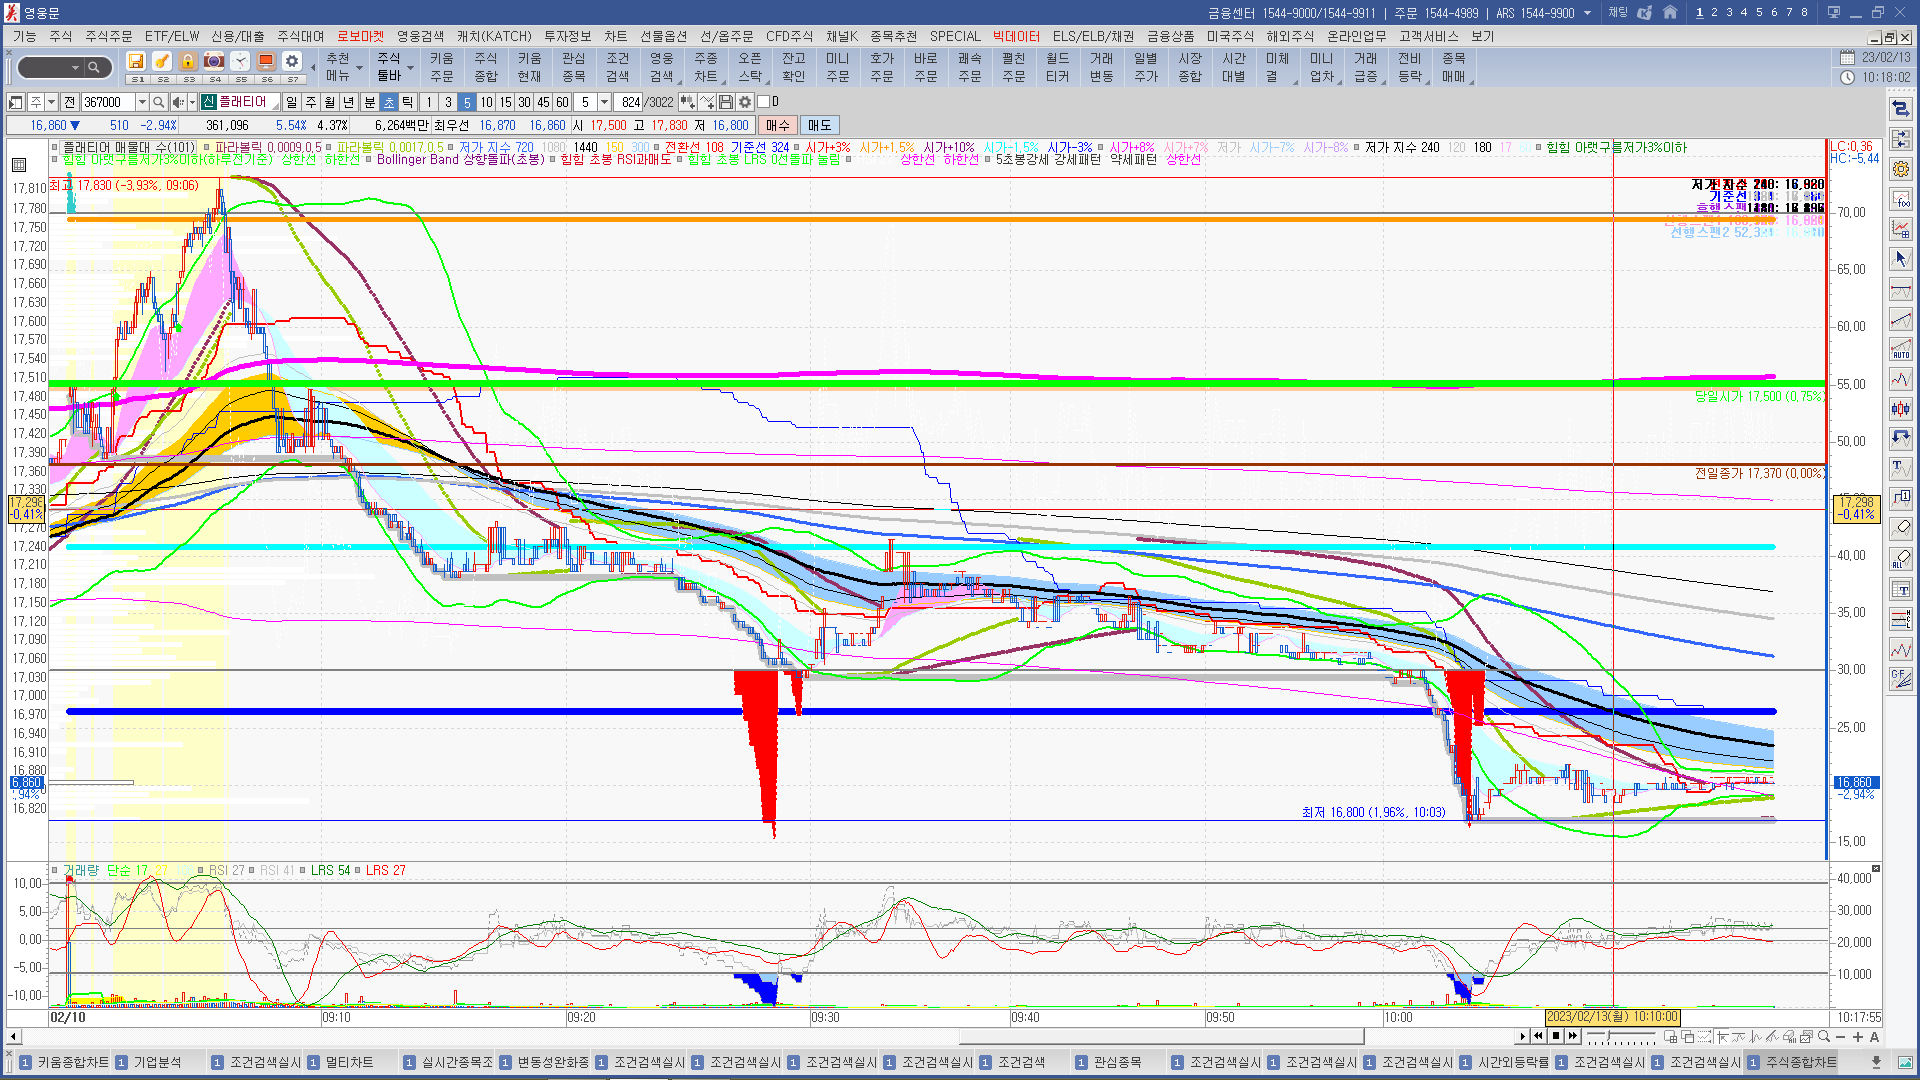Click the chart magnifier icon in bottom toolbar
Viewport: 1920px width, 1080px height.
point(1824,1037)
